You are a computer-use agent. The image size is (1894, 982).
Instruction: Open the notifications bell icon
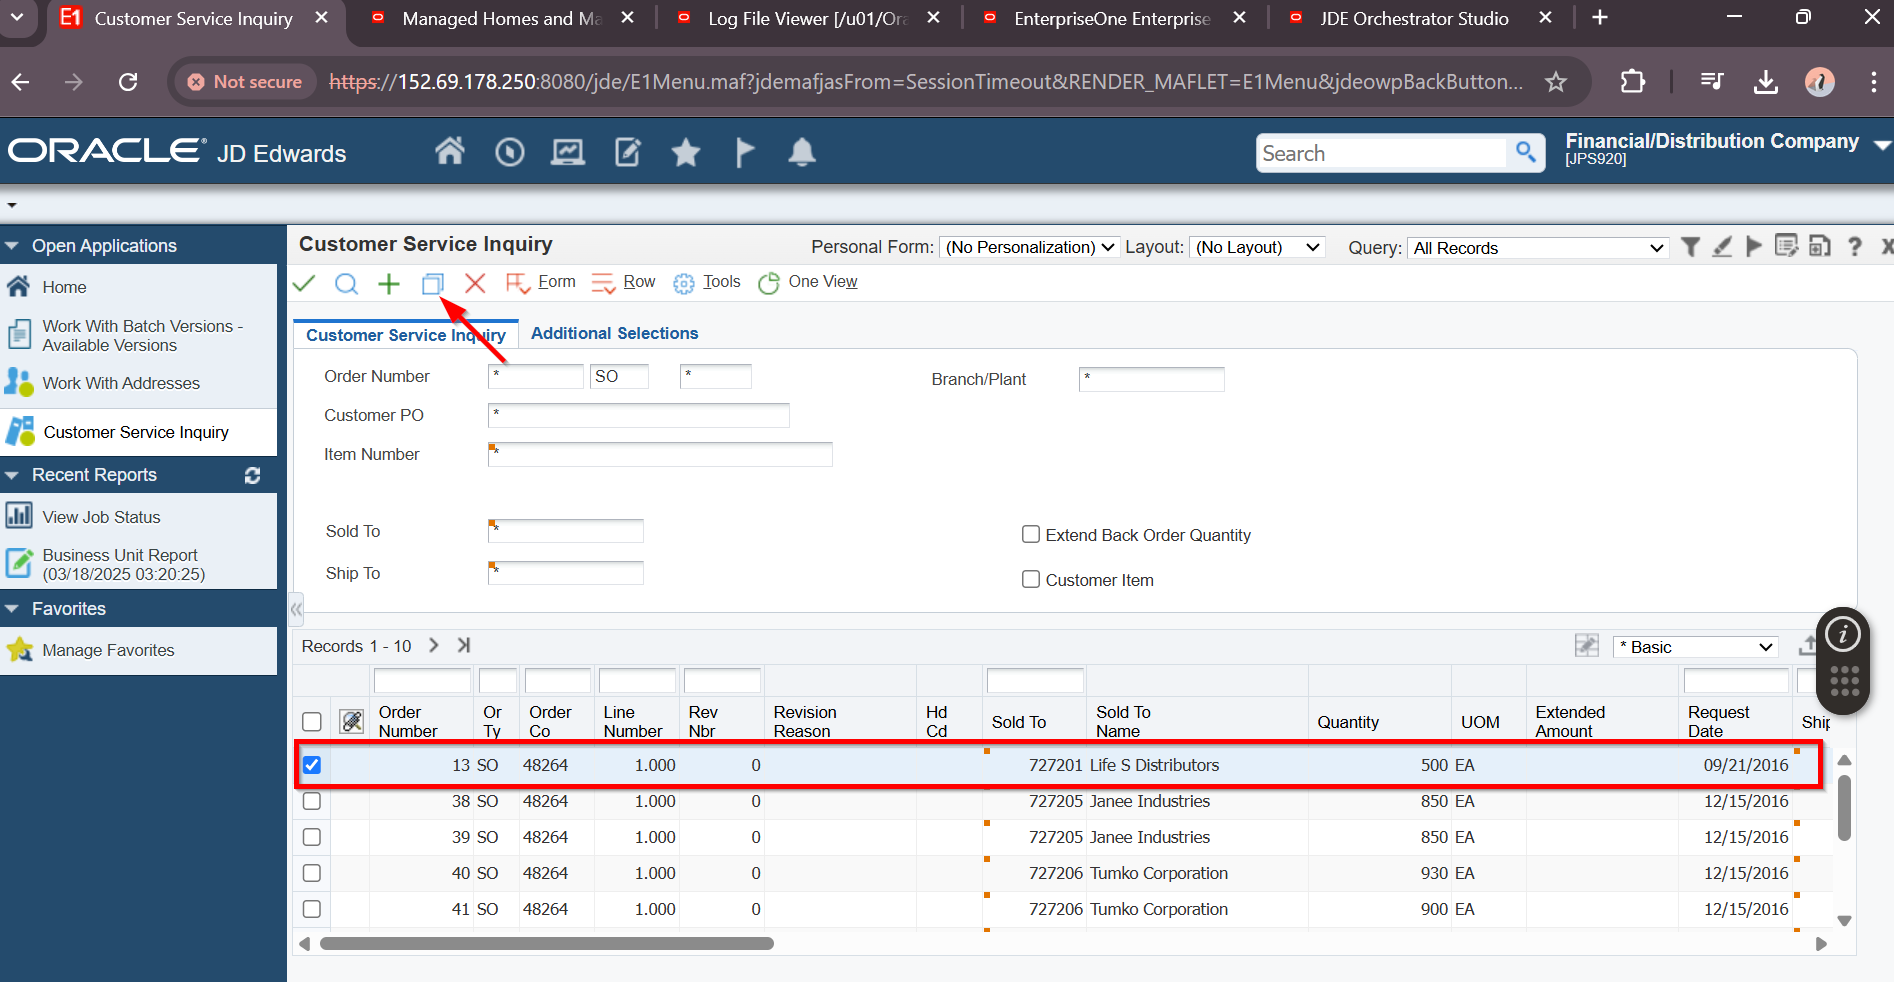pyautogui.click(x=802, y=153)
